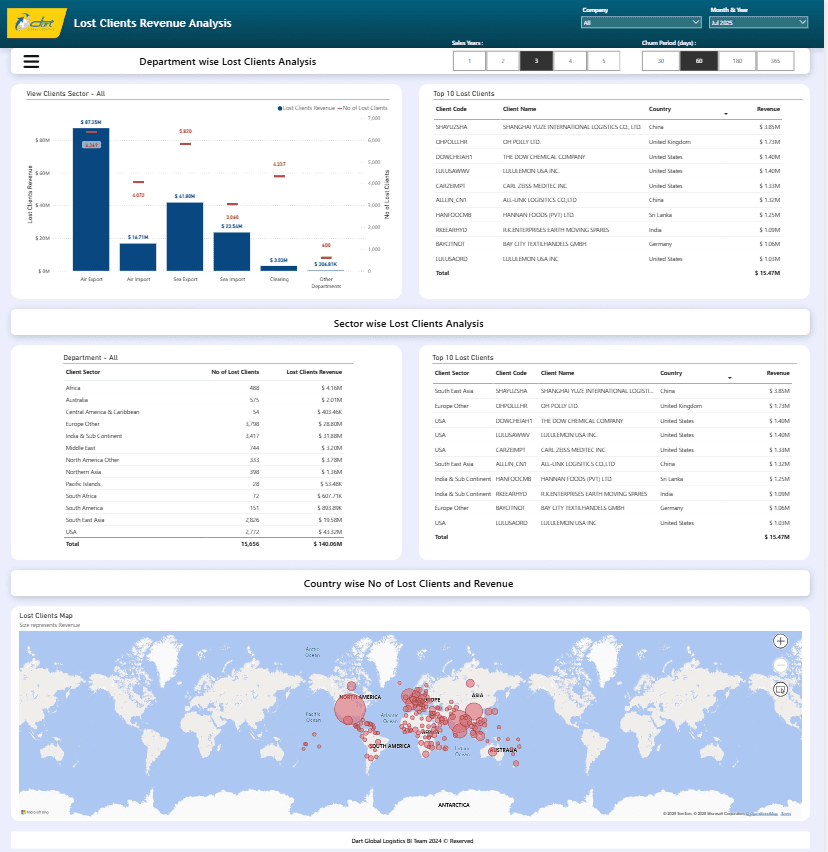Screen dimensions: 828x852
Task: Select India & Sub Continent summary row
Action: [204, 436]
